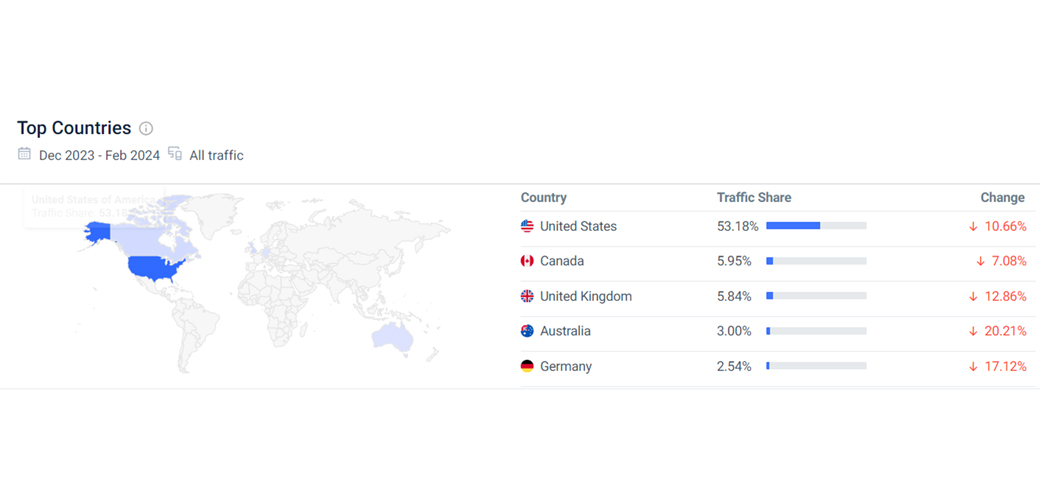Sort by the Traffic Share column header

pos(753,198)
